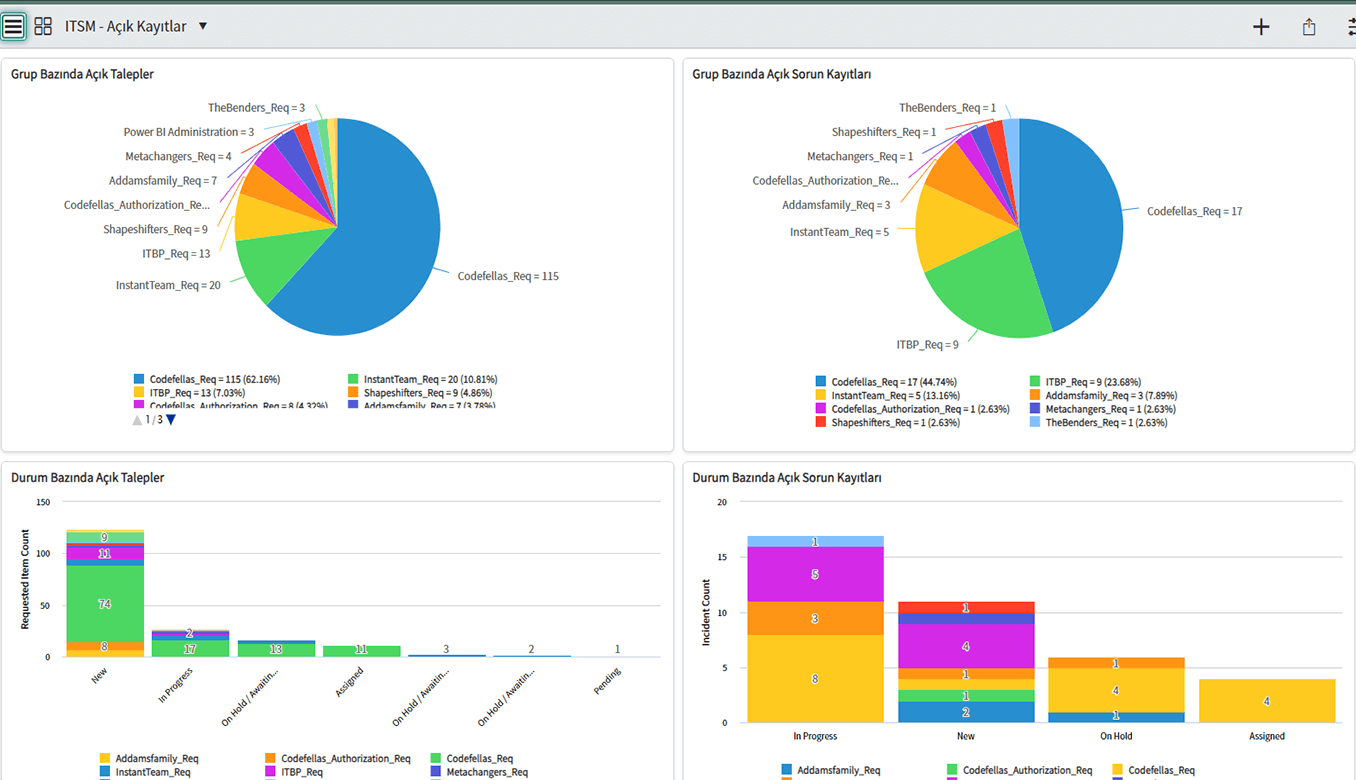Click ITBP_Req green slice in Sorun Kayıtları pie

click(x=990, y=292)
